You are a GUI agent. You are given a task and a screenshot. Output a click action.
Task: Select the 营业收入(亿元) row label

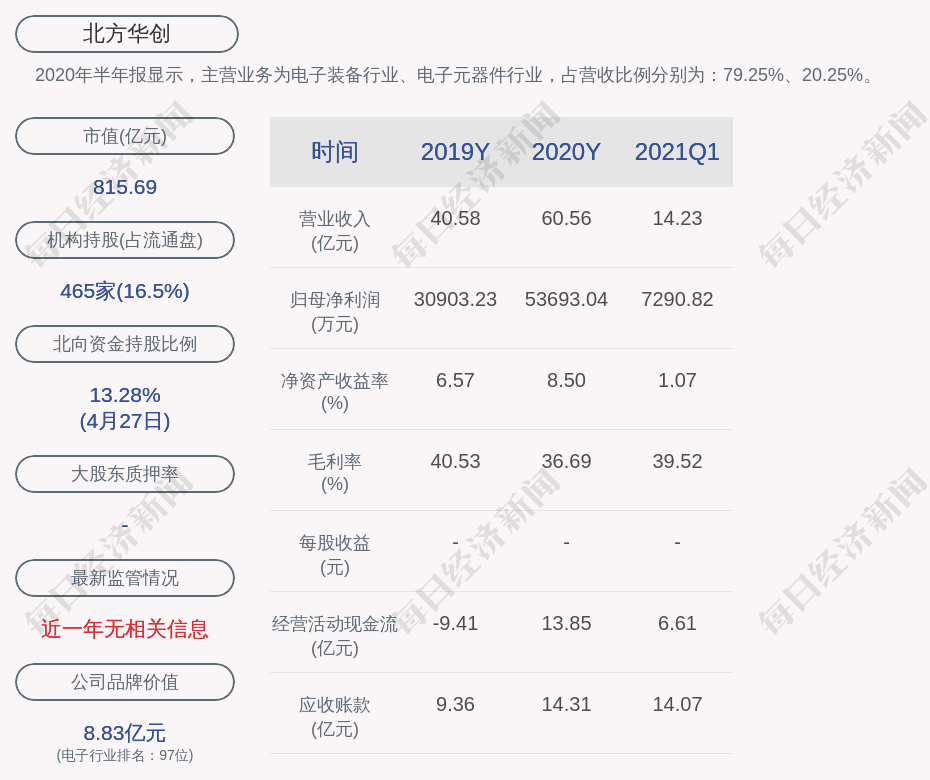(334, 230)
